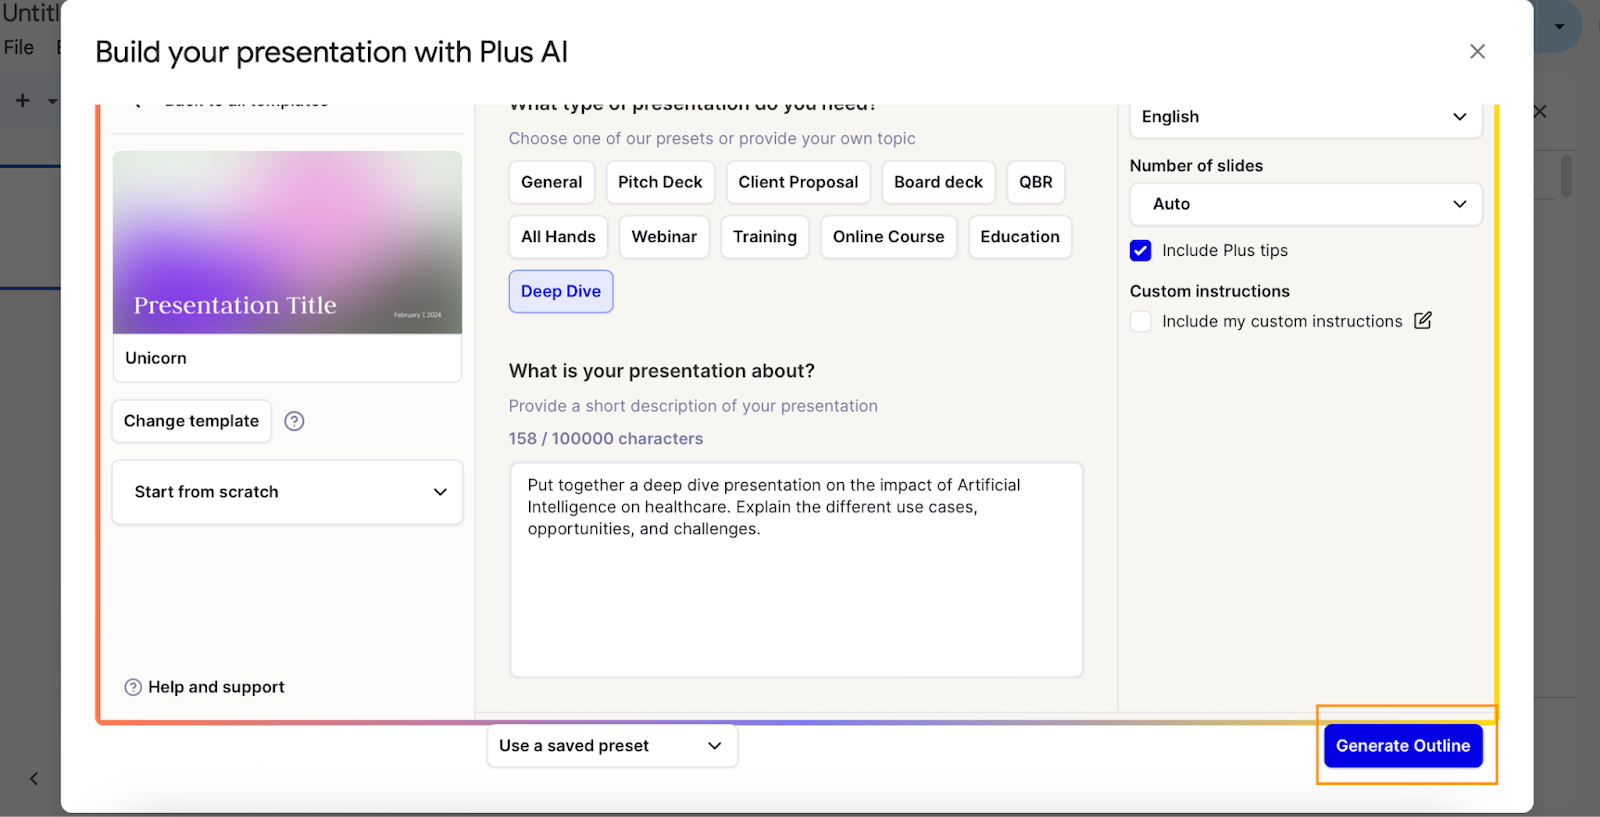
Task: Open the help icon beside Change template
Action: tap(294, 421)
